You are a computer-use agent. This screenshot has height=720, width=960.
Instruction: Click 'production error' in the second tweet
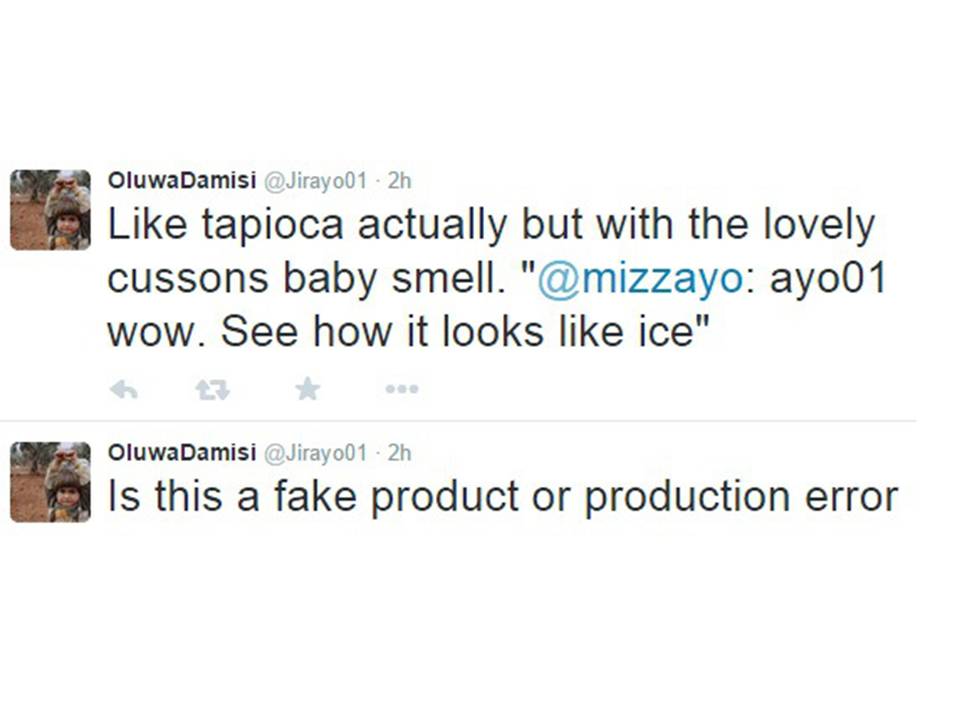740,497
